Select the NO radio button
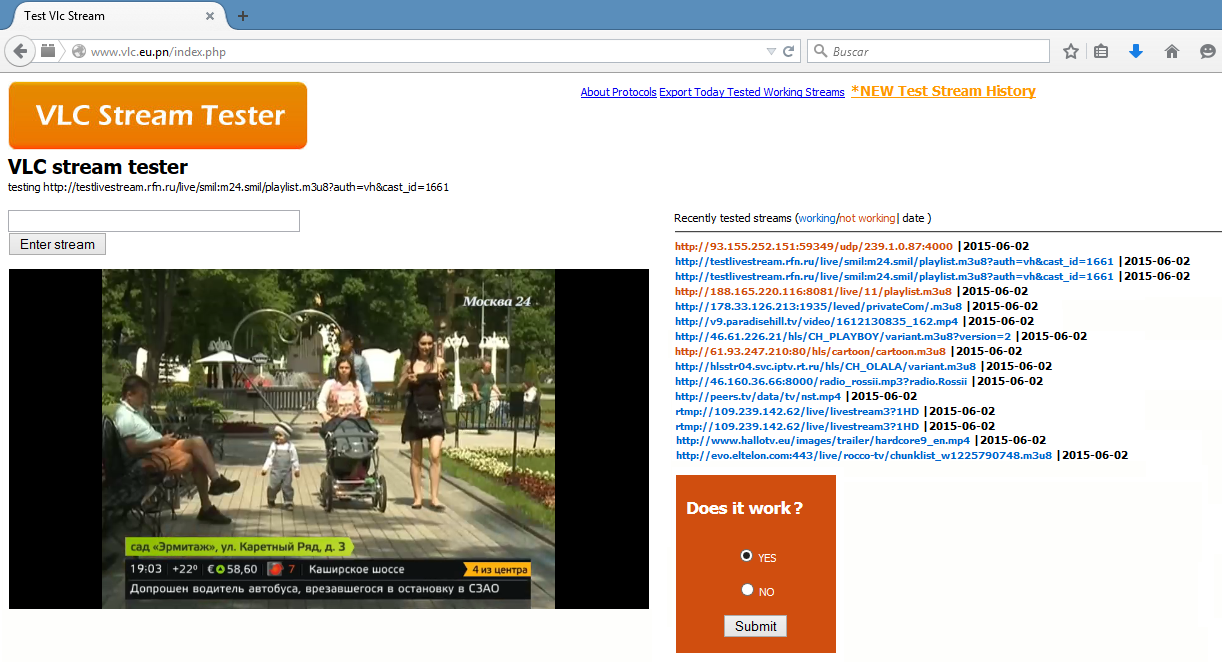 (746, 590)
